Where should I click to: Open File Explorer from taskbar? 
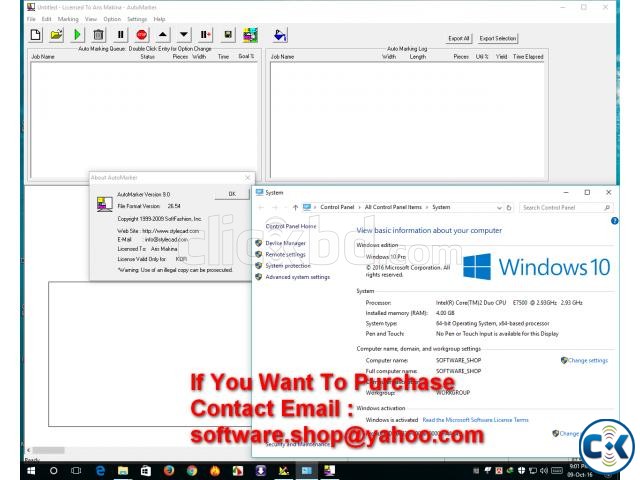(x=123, y=471)
